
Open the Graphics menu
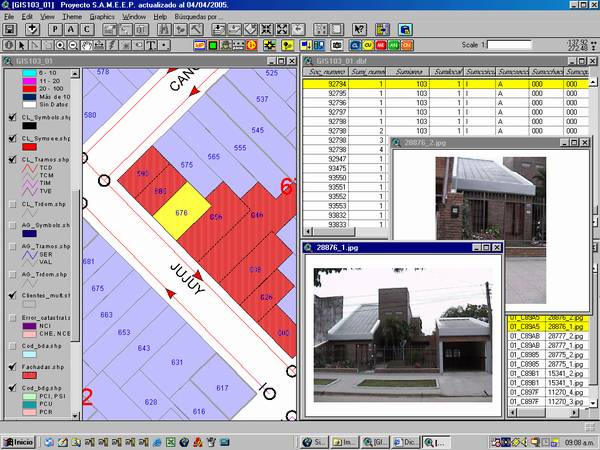(101, 18)
